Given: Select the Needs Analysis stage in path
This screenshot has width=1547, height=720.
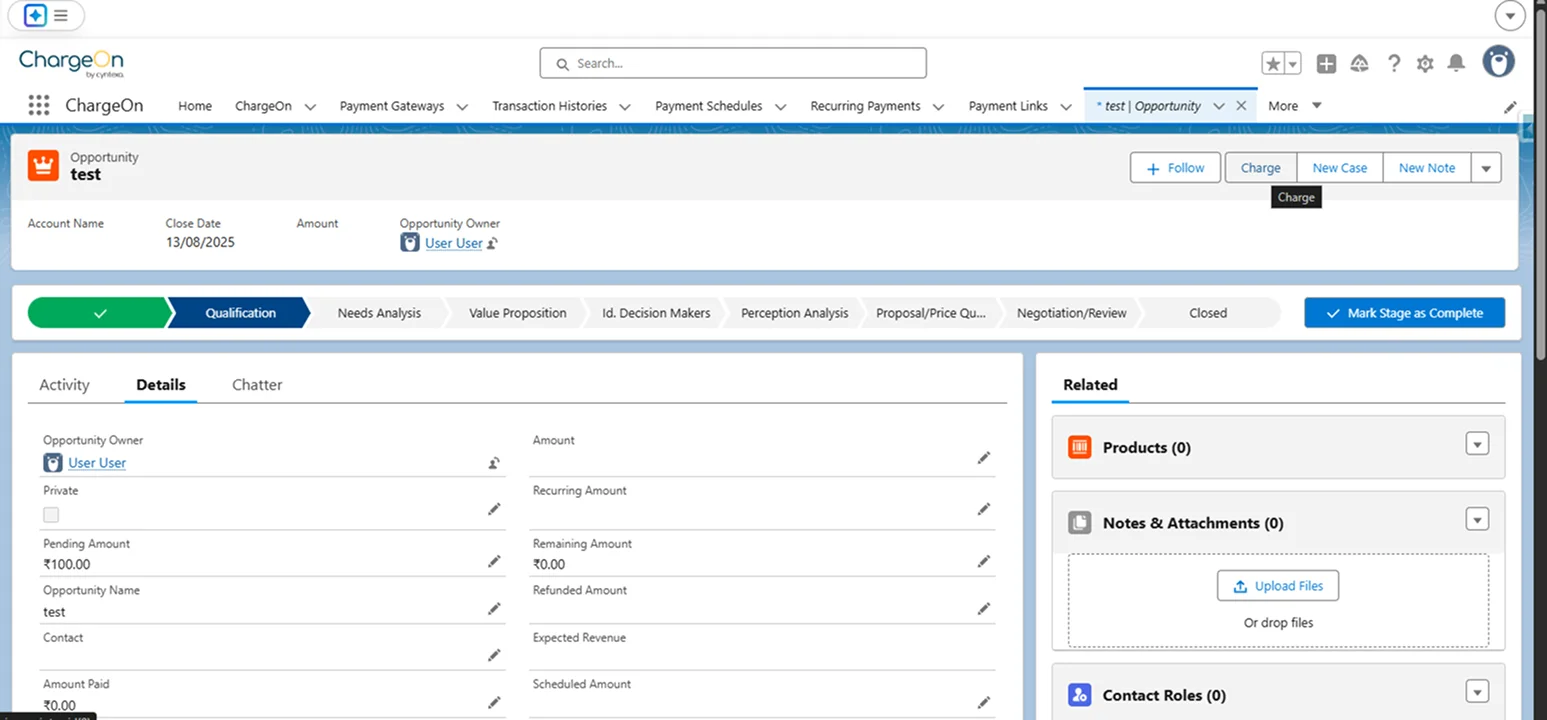Looking at the screenshot, I should point(379,313).
